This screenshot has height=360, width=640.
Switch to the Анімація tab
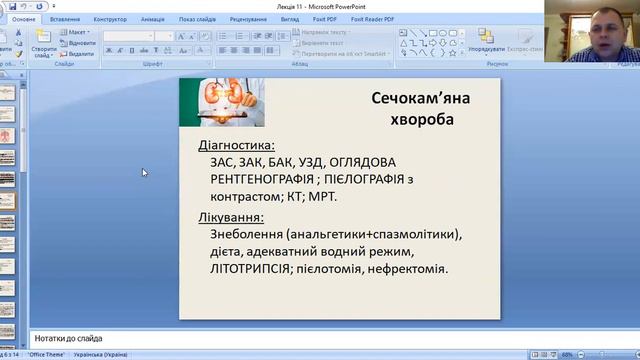(x=153, y=19)
